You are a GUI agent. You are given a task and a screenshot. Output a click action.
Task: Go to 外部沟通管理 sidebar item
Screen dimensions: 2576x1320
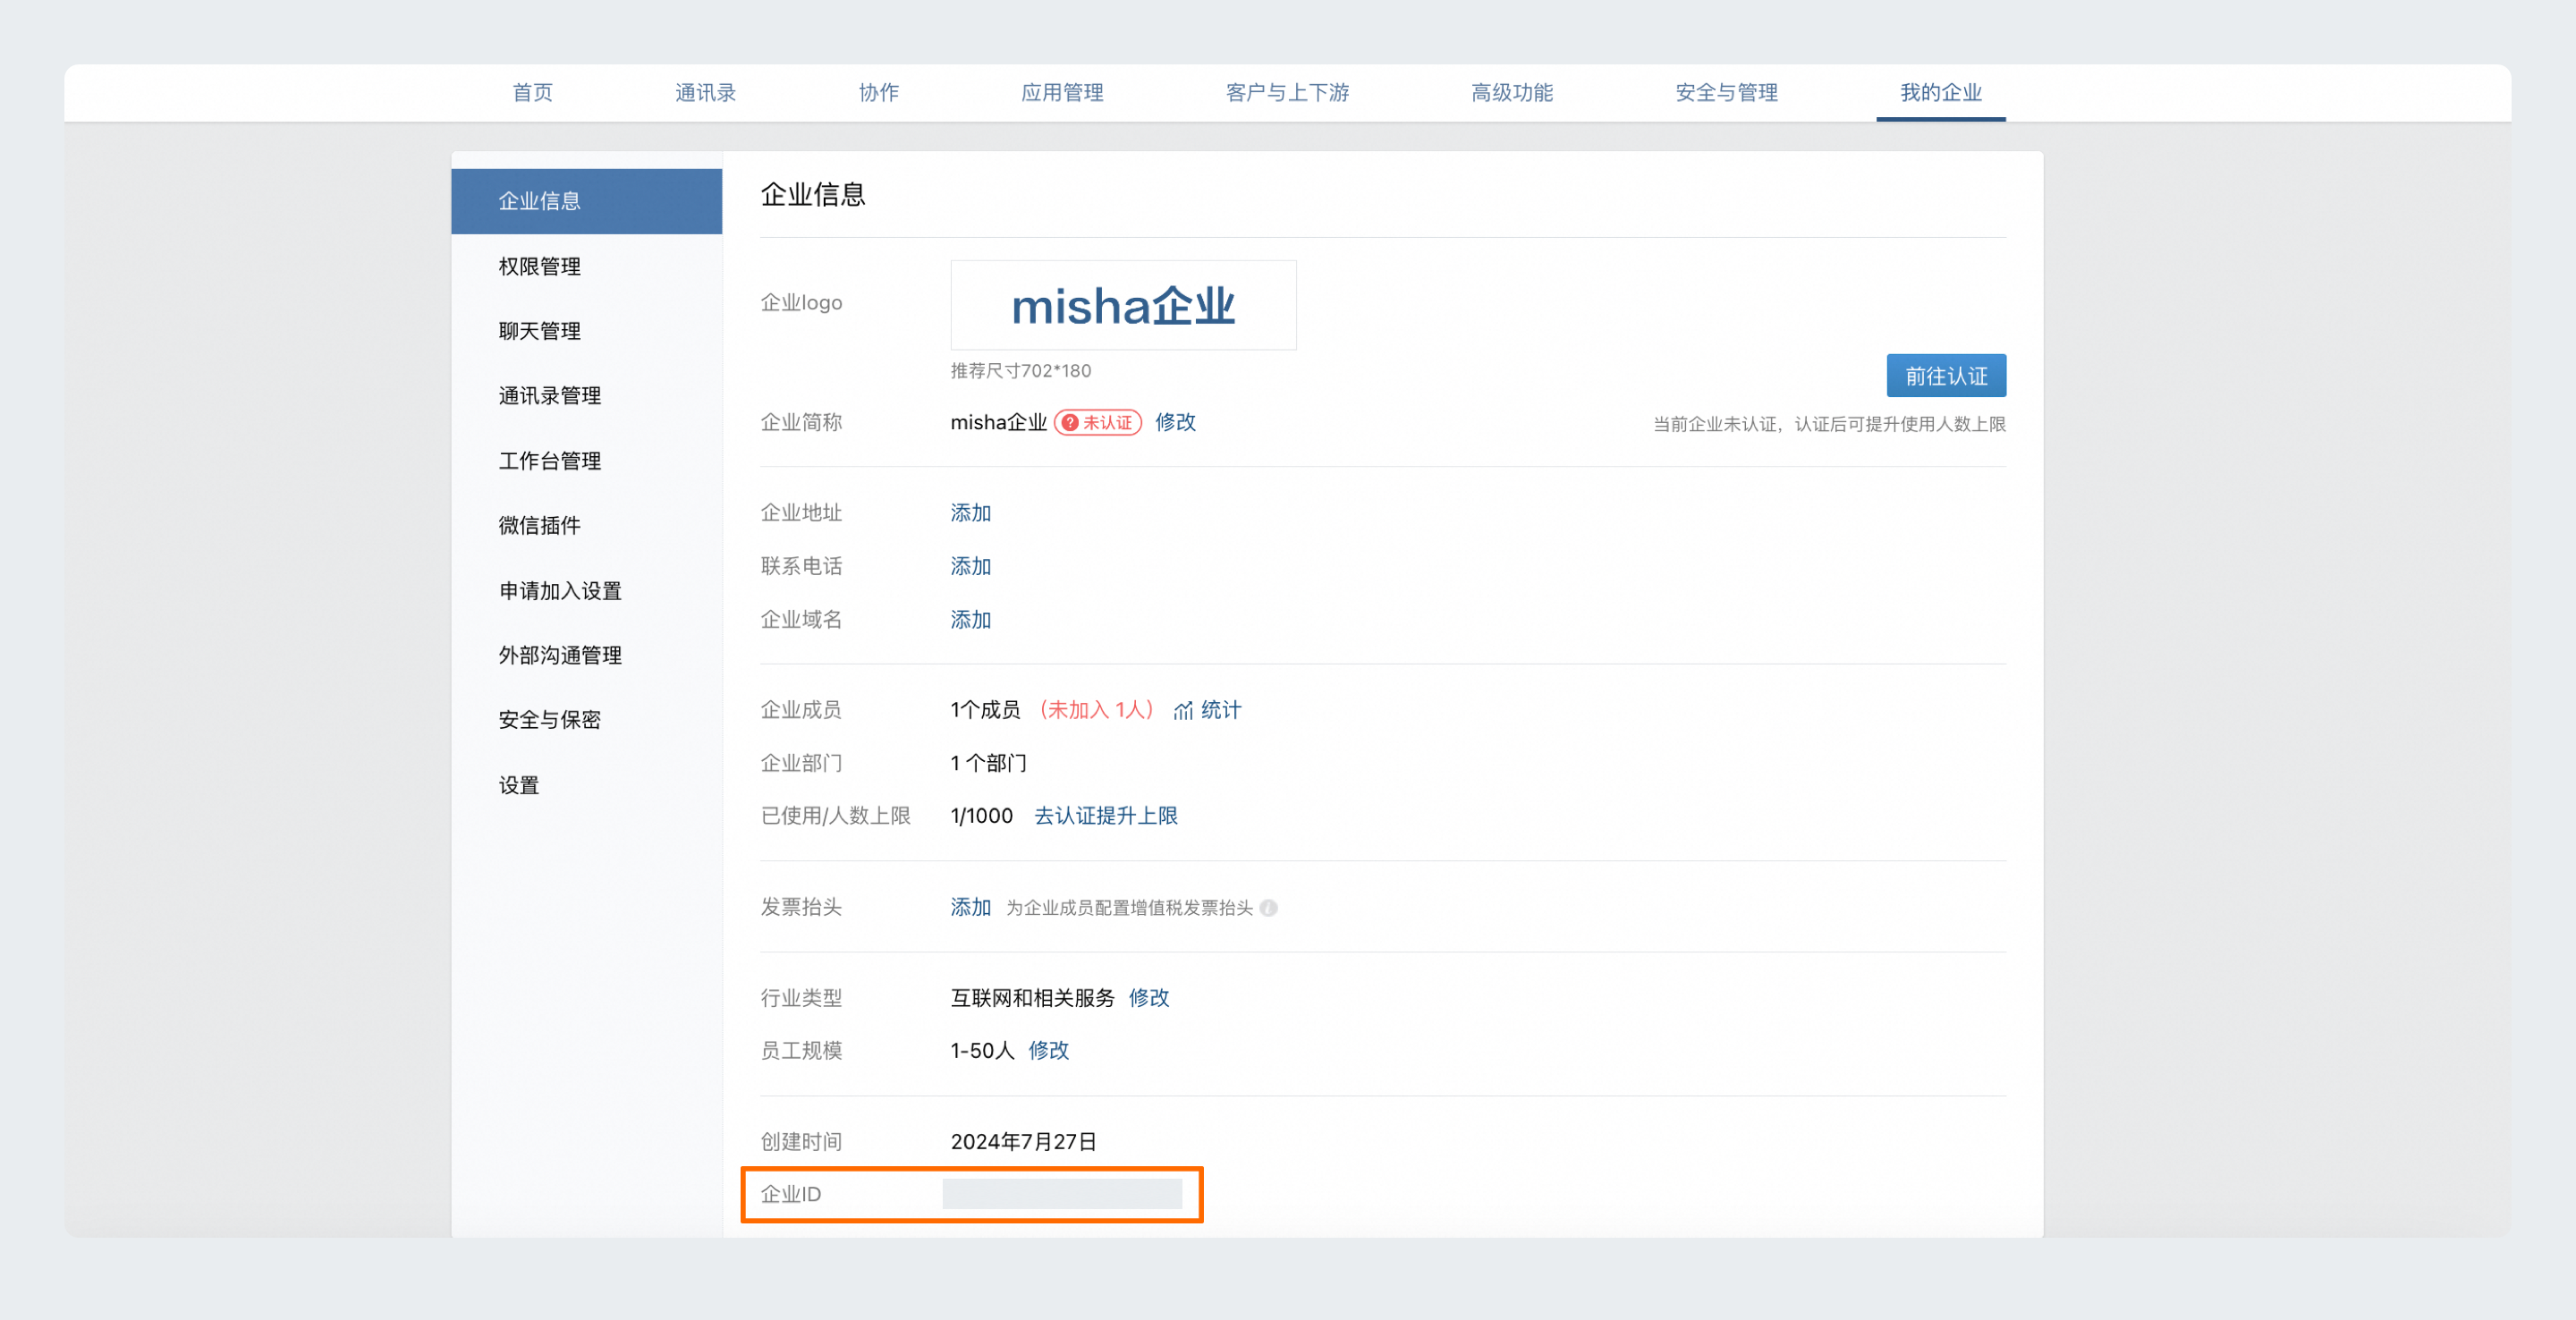586,655
